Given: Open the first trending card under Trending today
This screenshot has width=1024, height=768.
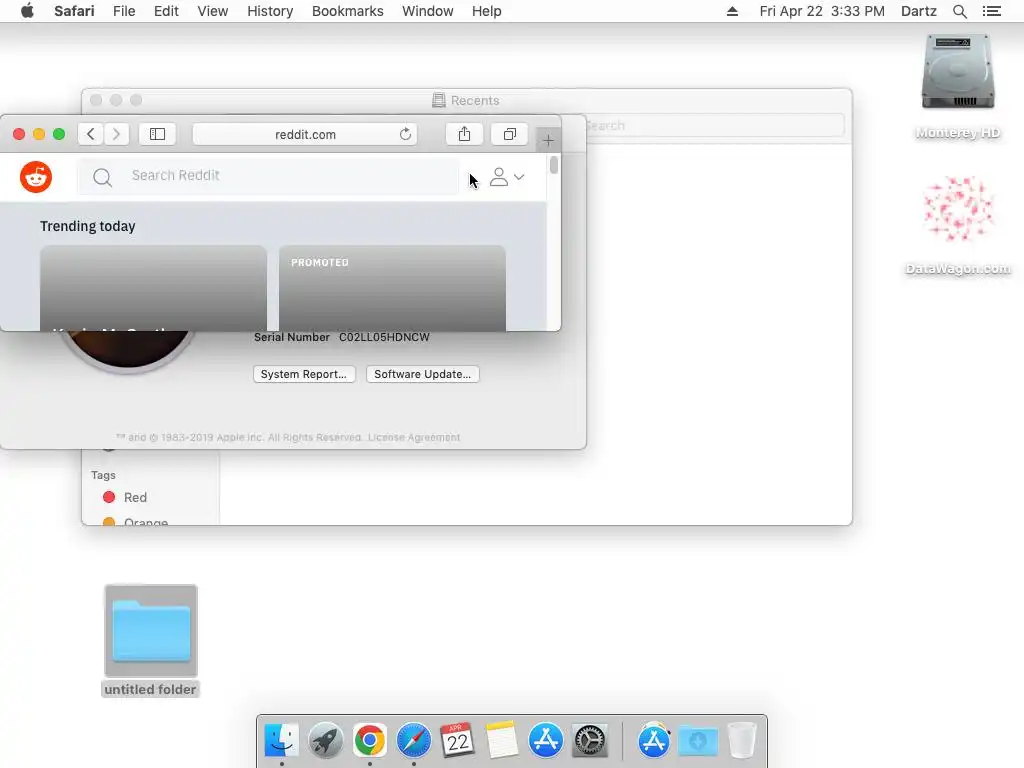Looking at the screenshot, I should coord(153,288).
